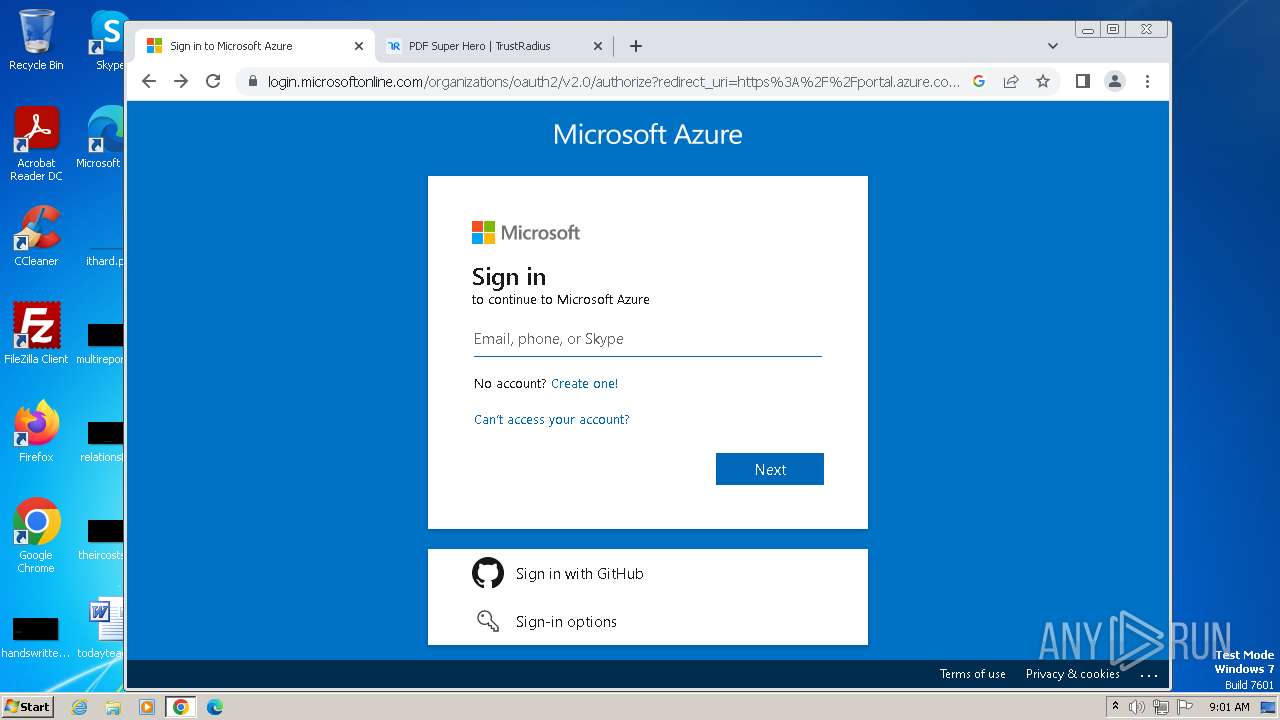Share this page using the share icon
Screen dimensions: 1280x720
[x=1011, y=81]
